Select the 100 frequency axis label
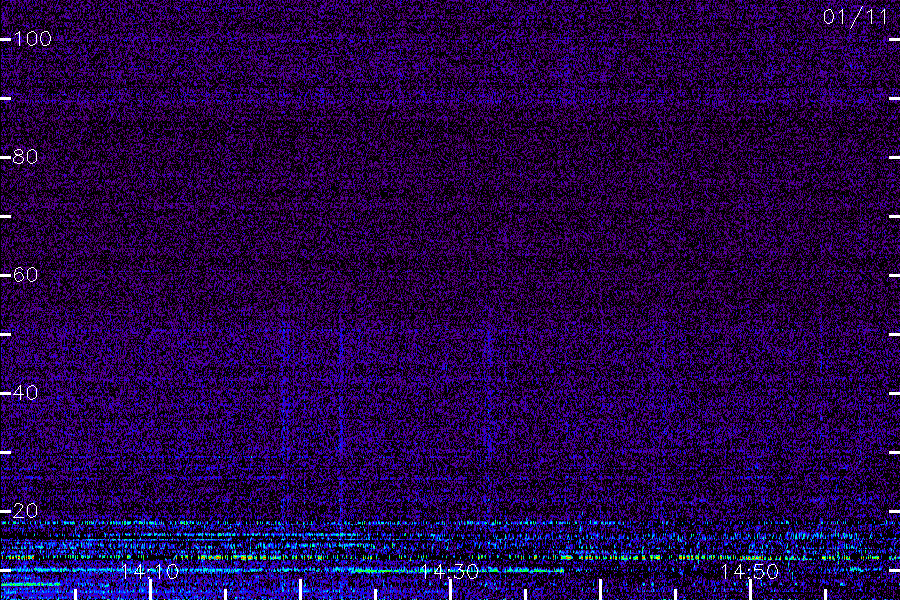The height and width of the screenshot is (600, 900). tap(32, 39)
